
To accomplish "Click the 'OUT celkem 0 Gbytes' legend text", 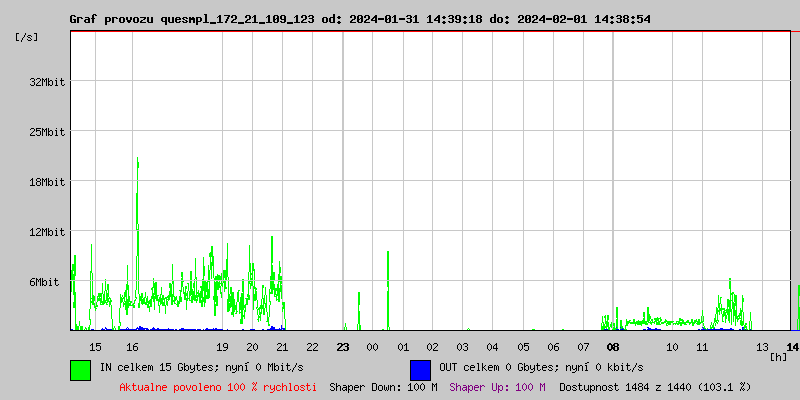I will coord(541,367).
